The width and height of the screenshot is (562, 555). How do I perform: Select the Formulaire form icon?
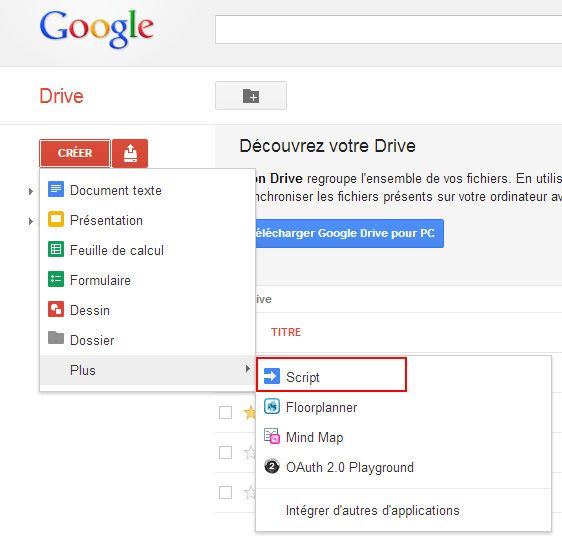56,279
